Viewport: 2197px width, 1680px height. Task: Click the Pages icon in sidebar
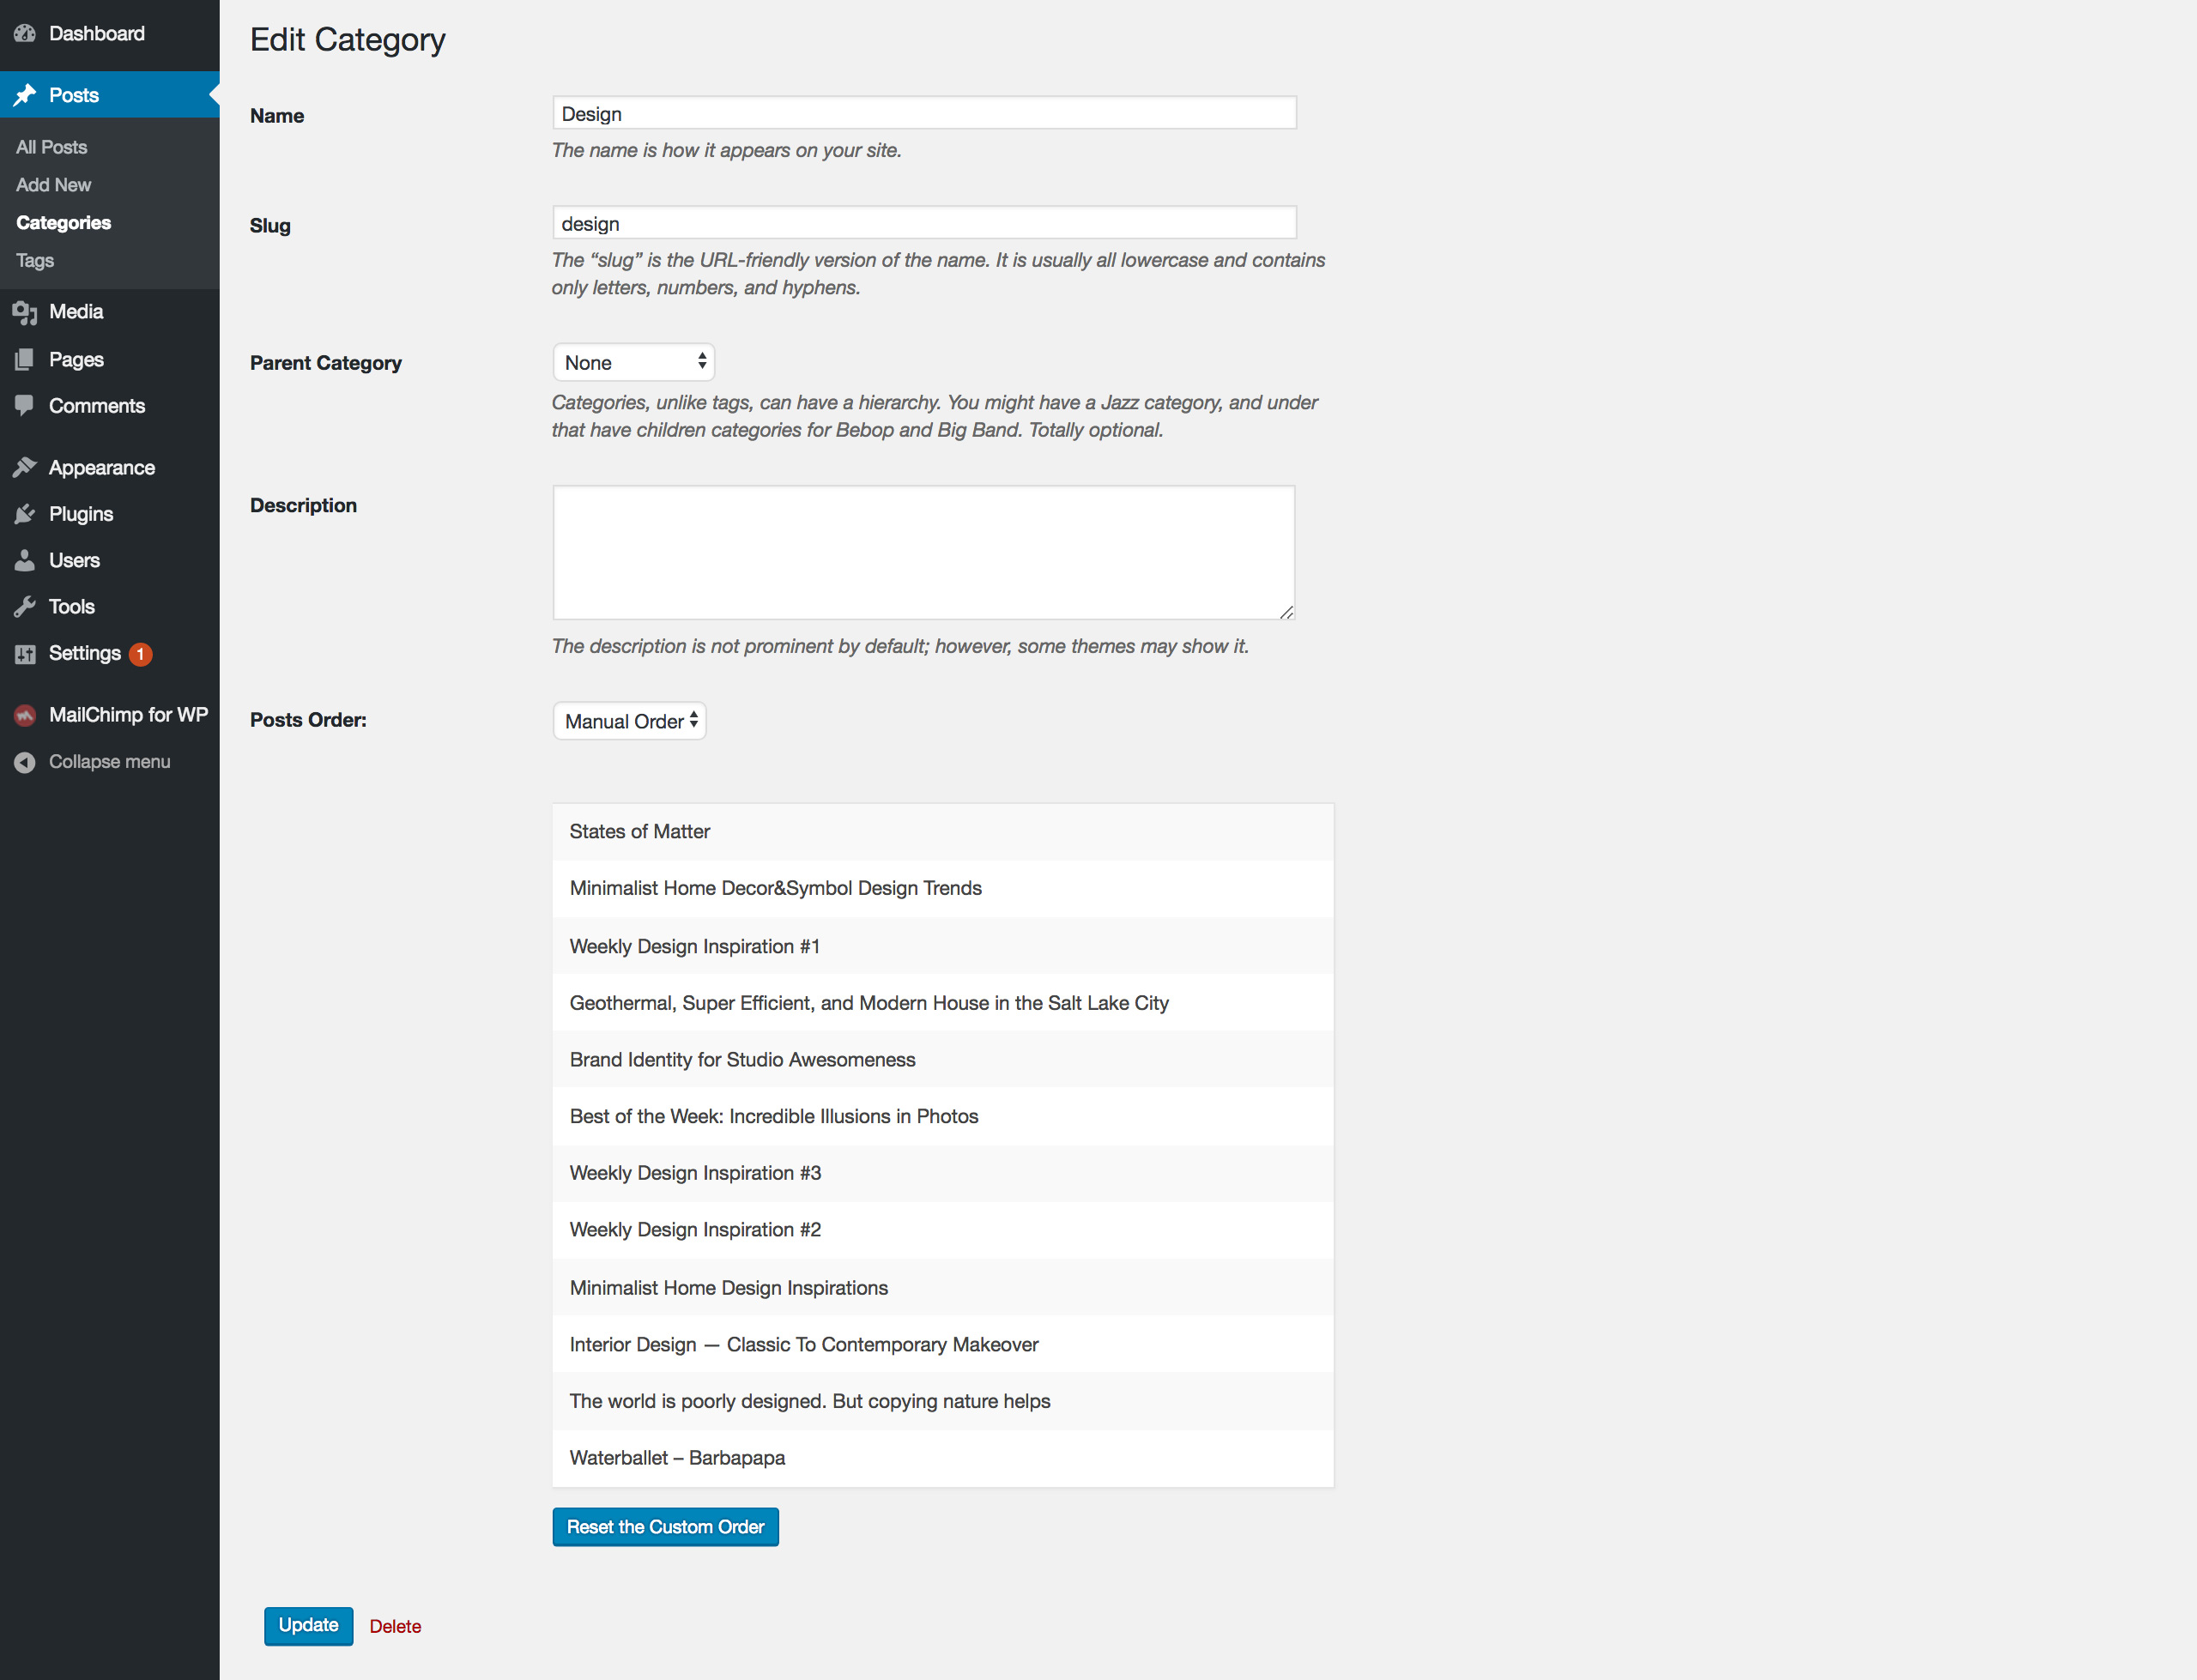[x=25, y=360]
